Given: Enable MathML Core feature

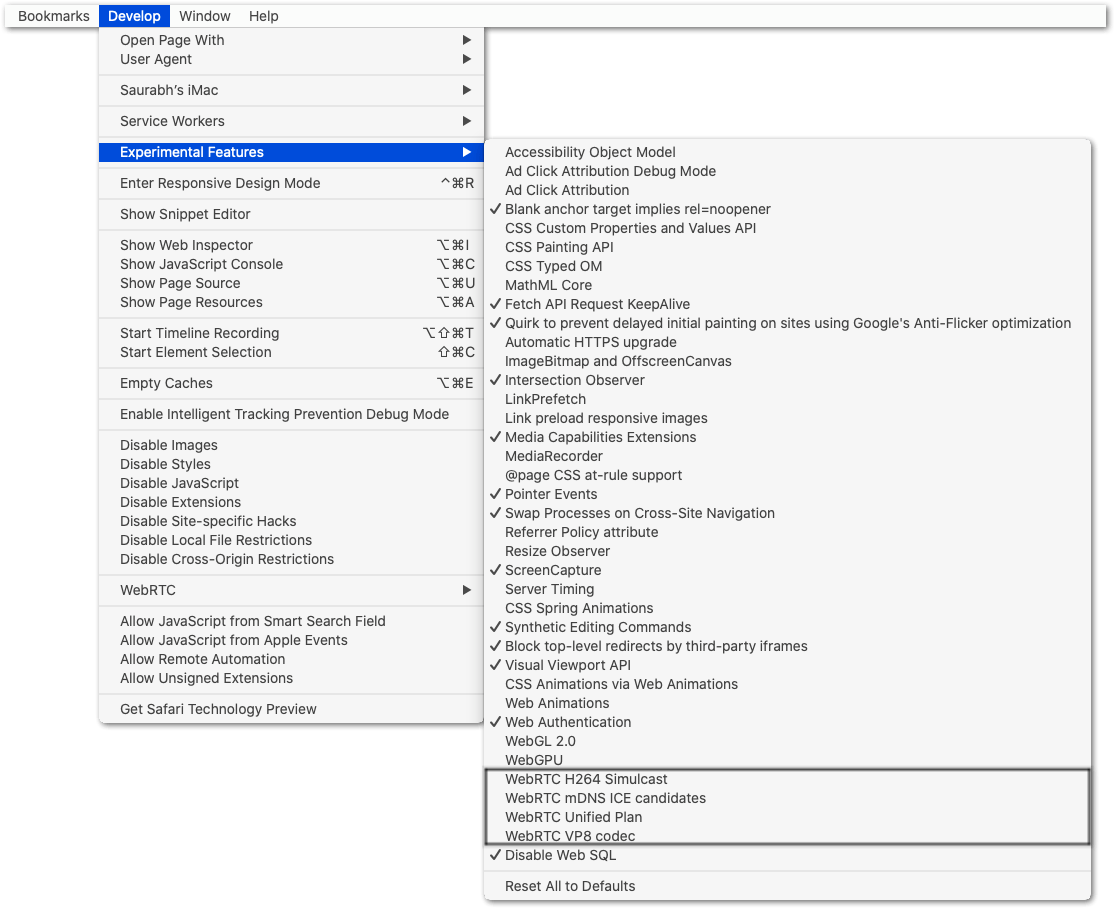Looking at the screenshot, I should coord(787,285).
